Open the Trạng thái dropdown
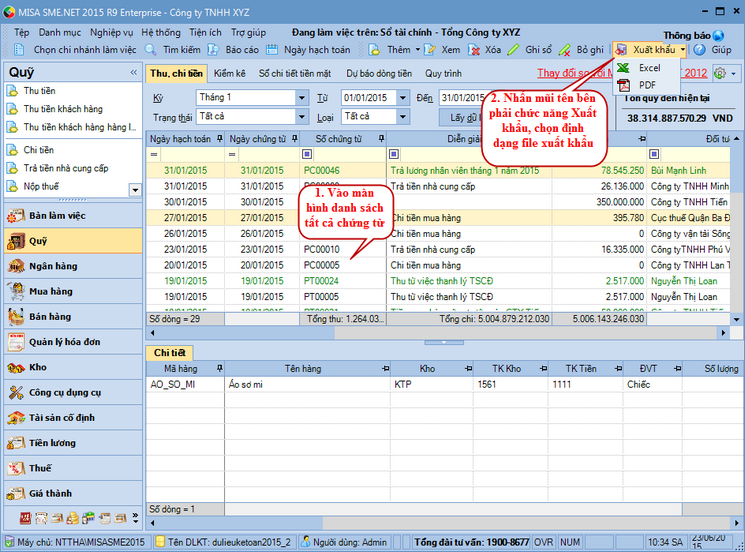Screen dimensions: 745x552 (x=302, y=116)
